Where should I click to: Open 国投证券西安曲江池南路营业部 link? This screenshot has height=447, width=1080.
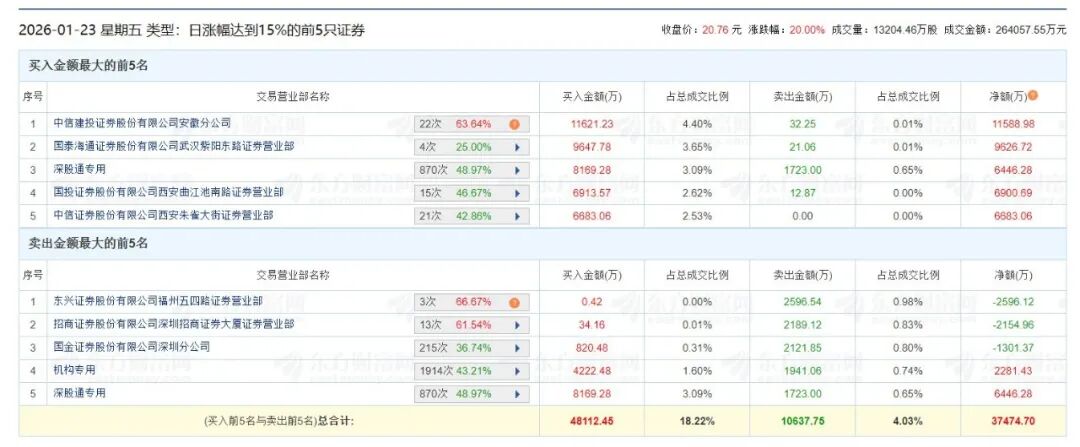click(168, 192)
